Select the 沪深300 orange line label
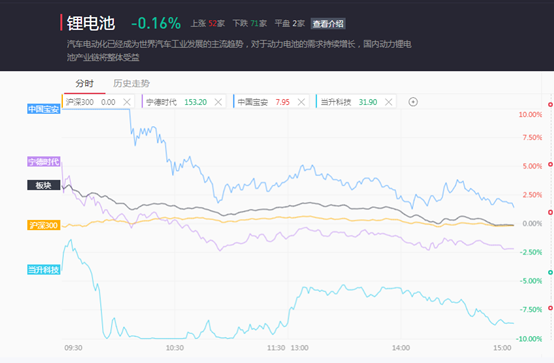This screenshot has width=554, height=363. (x=44, y=225)
